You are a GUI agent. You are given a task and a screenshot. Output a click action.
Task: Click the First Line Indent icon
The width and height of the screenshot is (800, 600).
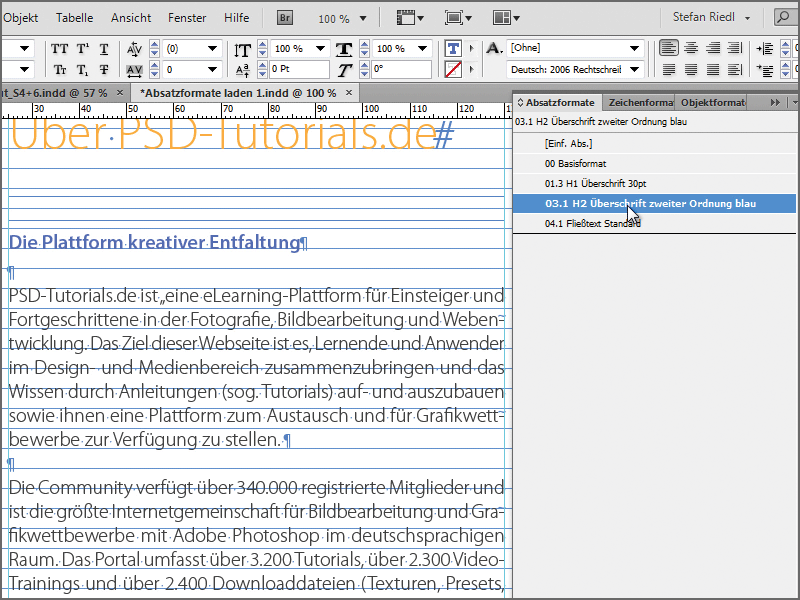point(765,70)
